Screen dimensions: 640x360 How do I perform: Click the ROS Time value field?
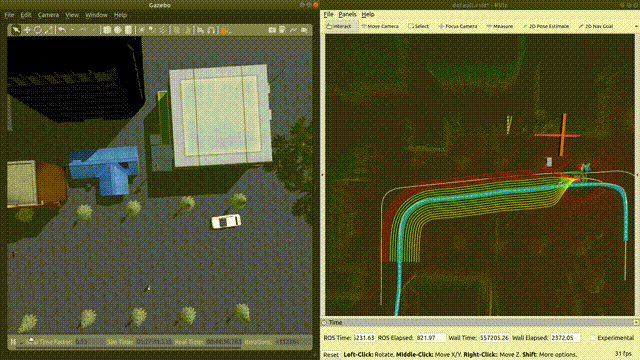[364, 338]
